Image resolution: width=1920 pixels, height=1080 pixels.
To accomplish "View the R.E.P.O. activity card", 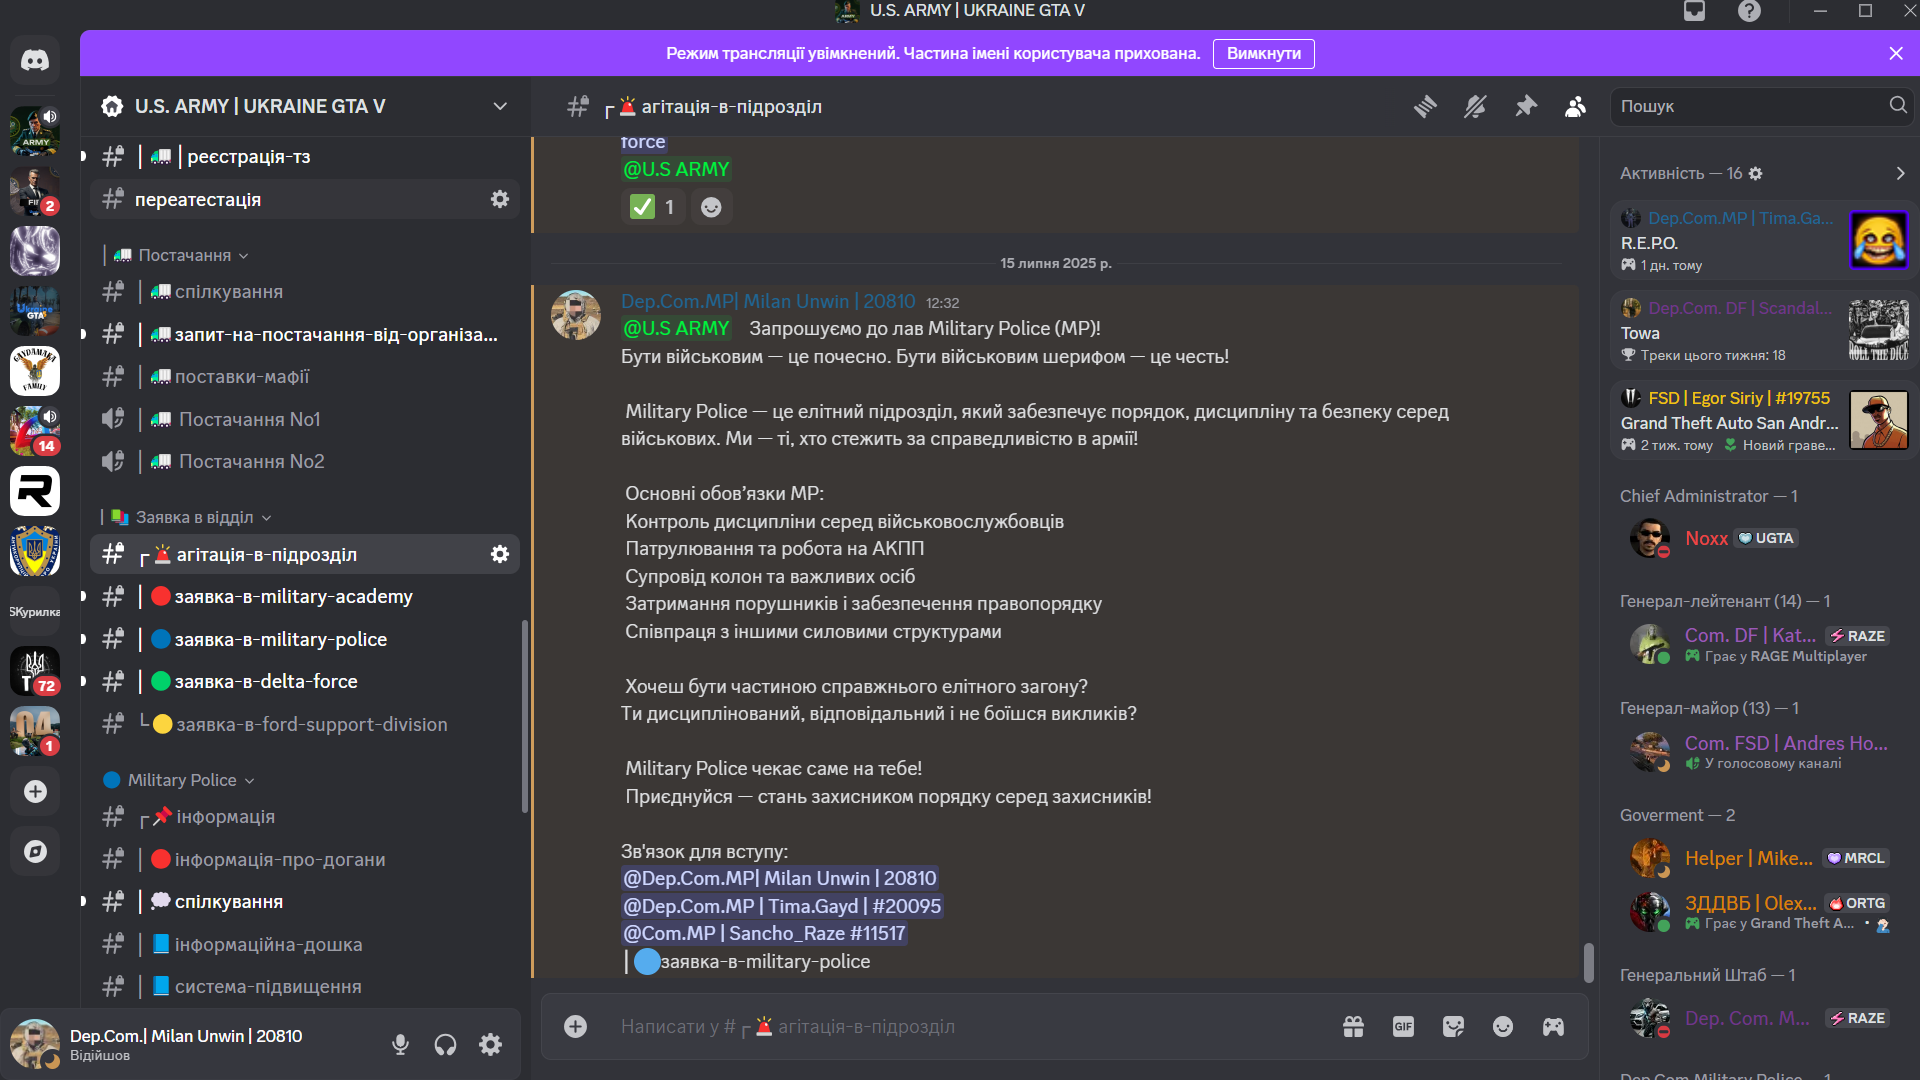I will coord(1763,240).
